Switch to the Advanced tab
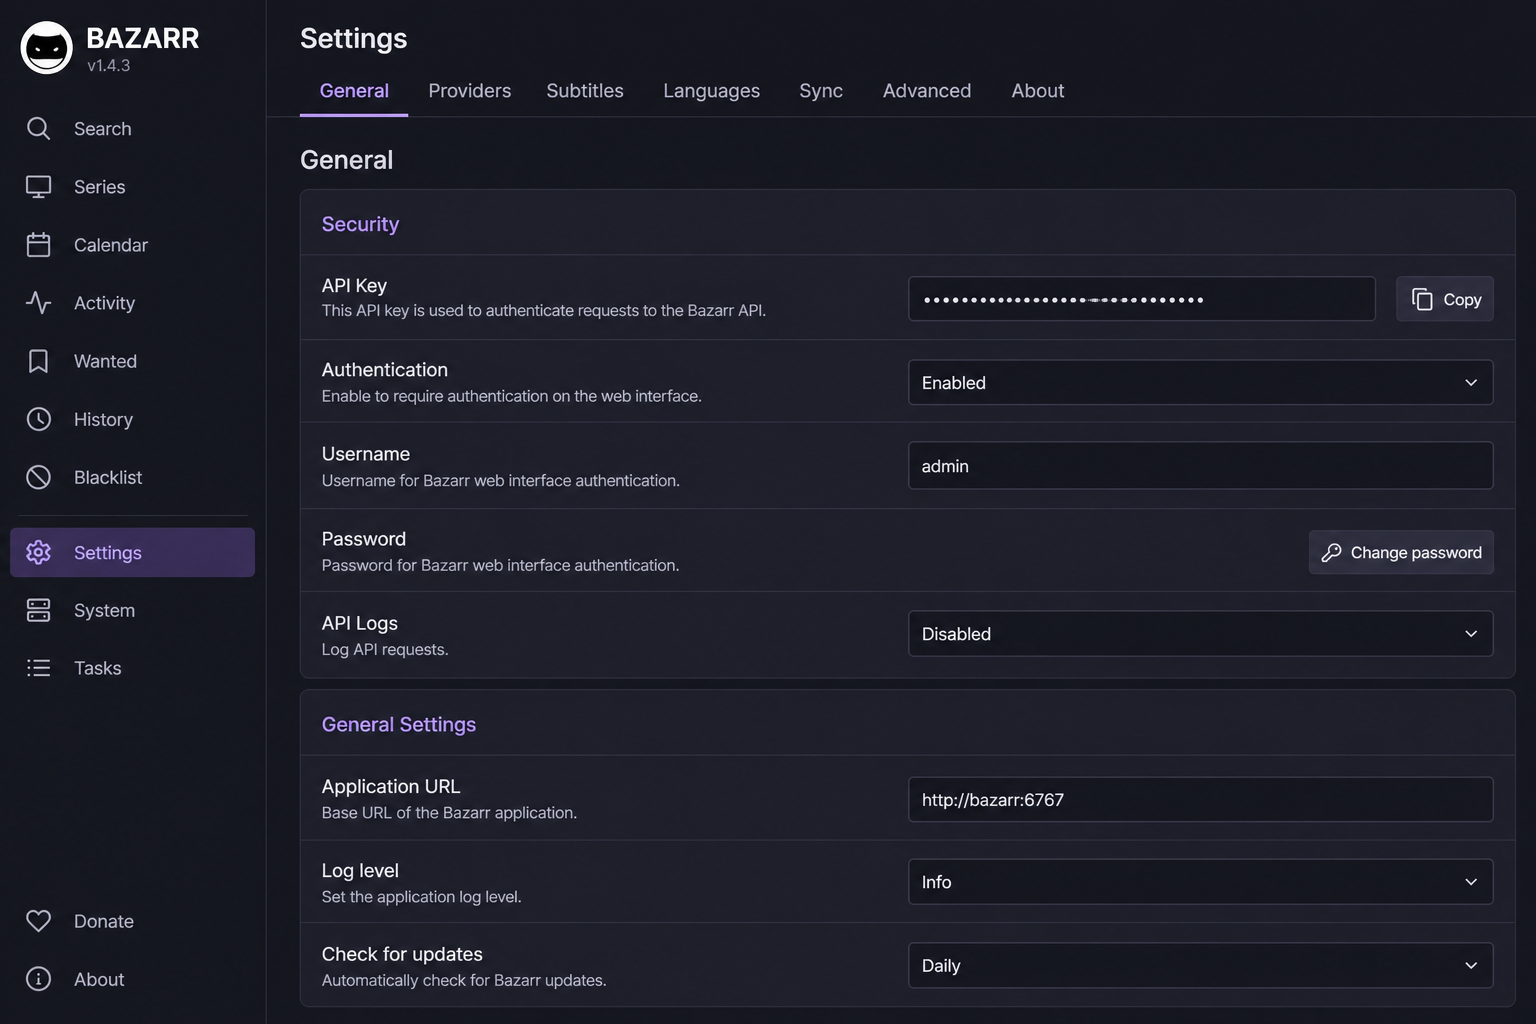Viewport: 1536px width, 1024px height. pos(927,91)
